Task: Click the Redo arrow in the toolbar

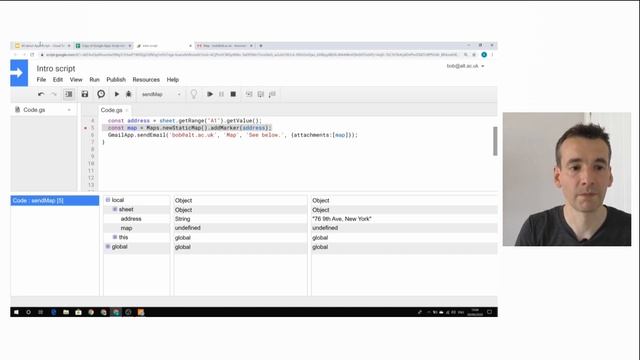Action: tap(53, 94)
